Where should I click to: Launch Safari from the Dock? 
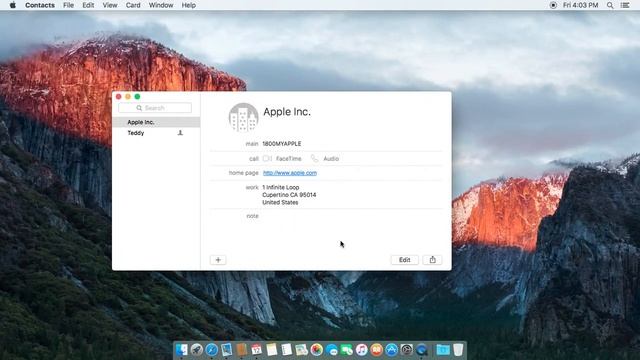click(x=211, y=350)
